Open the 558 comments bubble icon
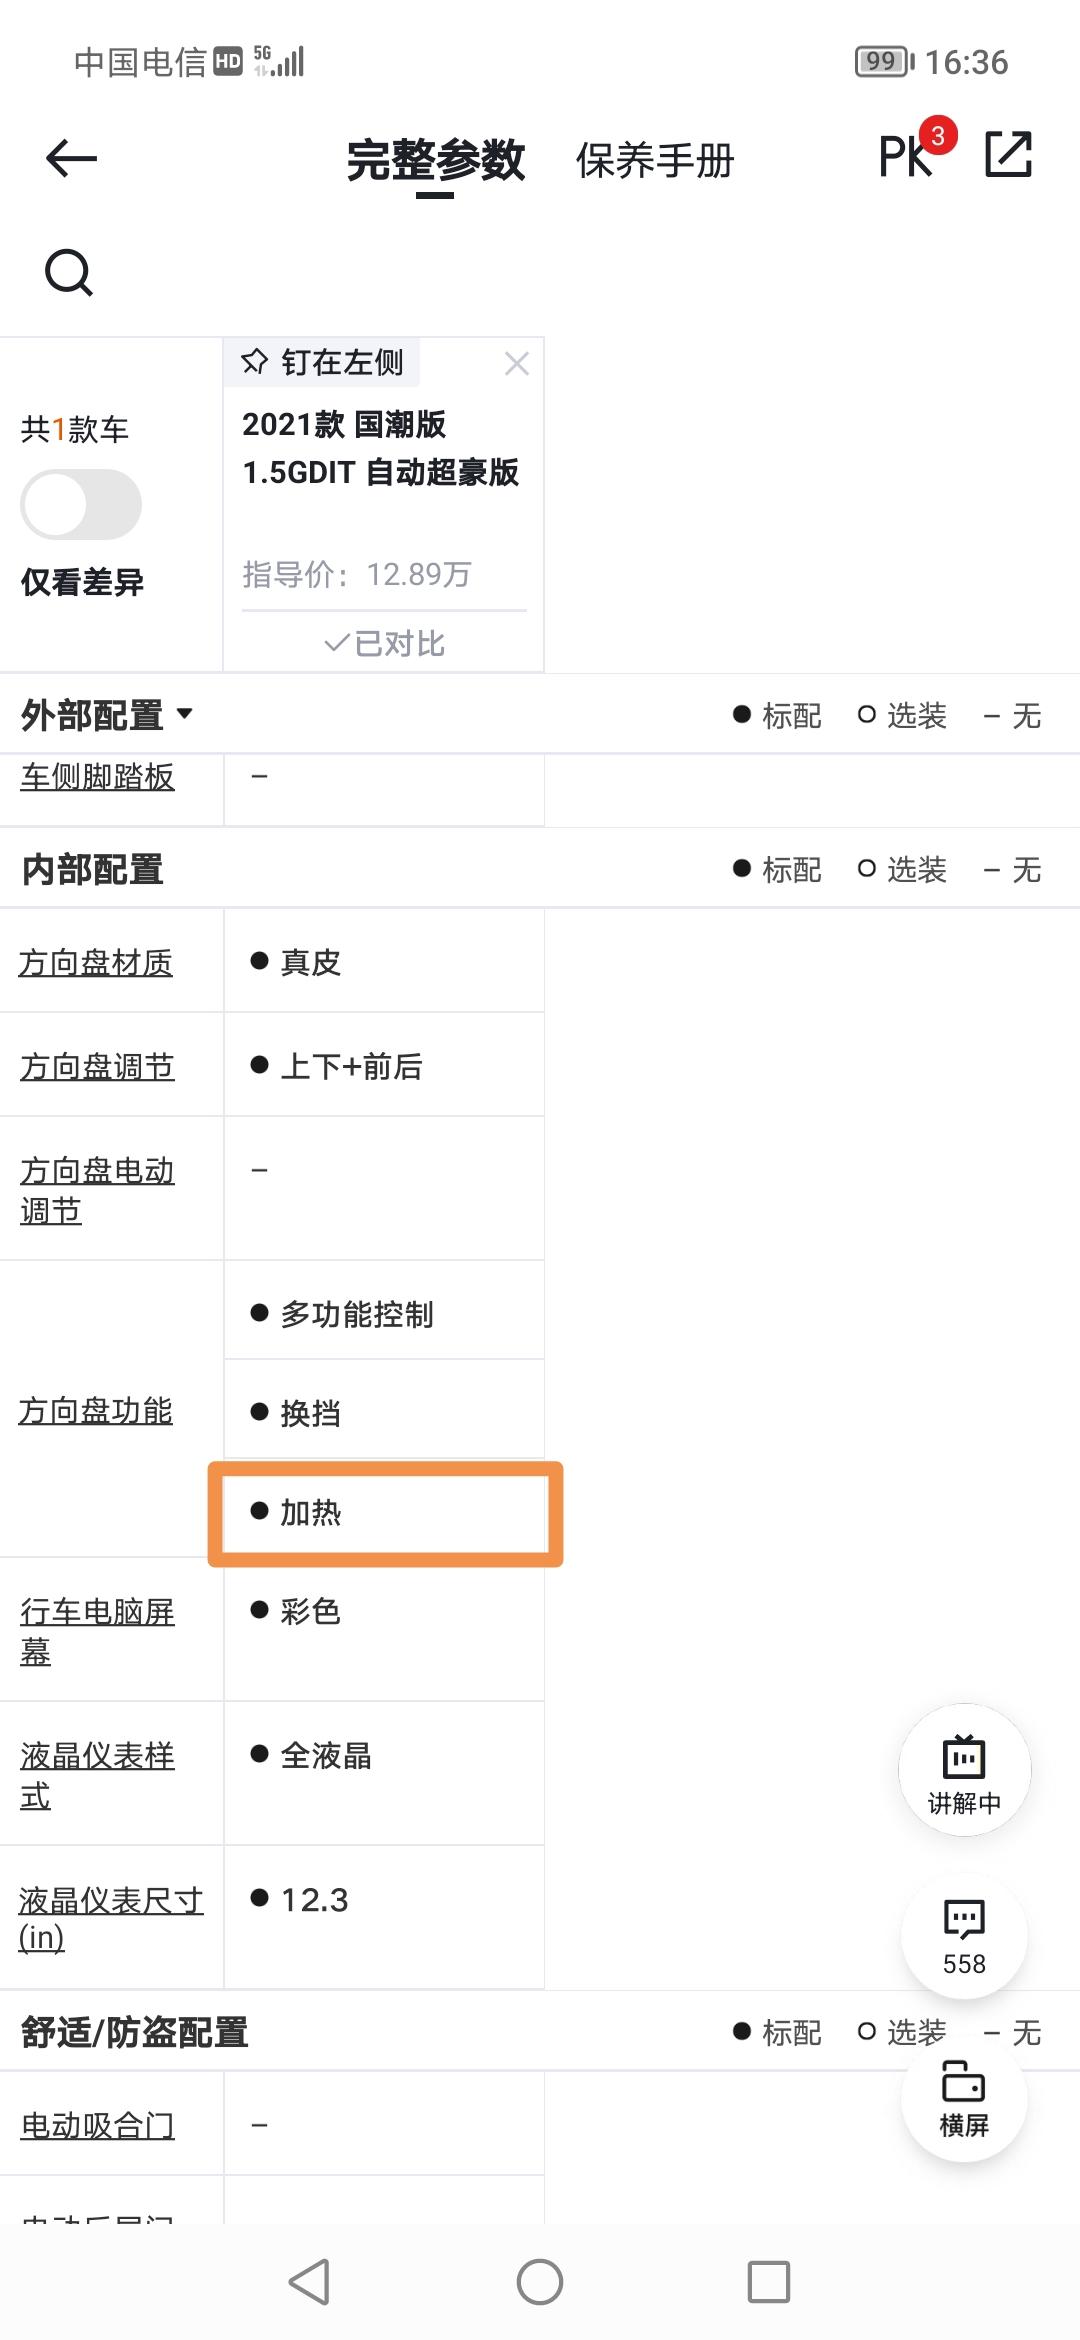This screenshot has height=2340, width=1080. pos(964,1936)
